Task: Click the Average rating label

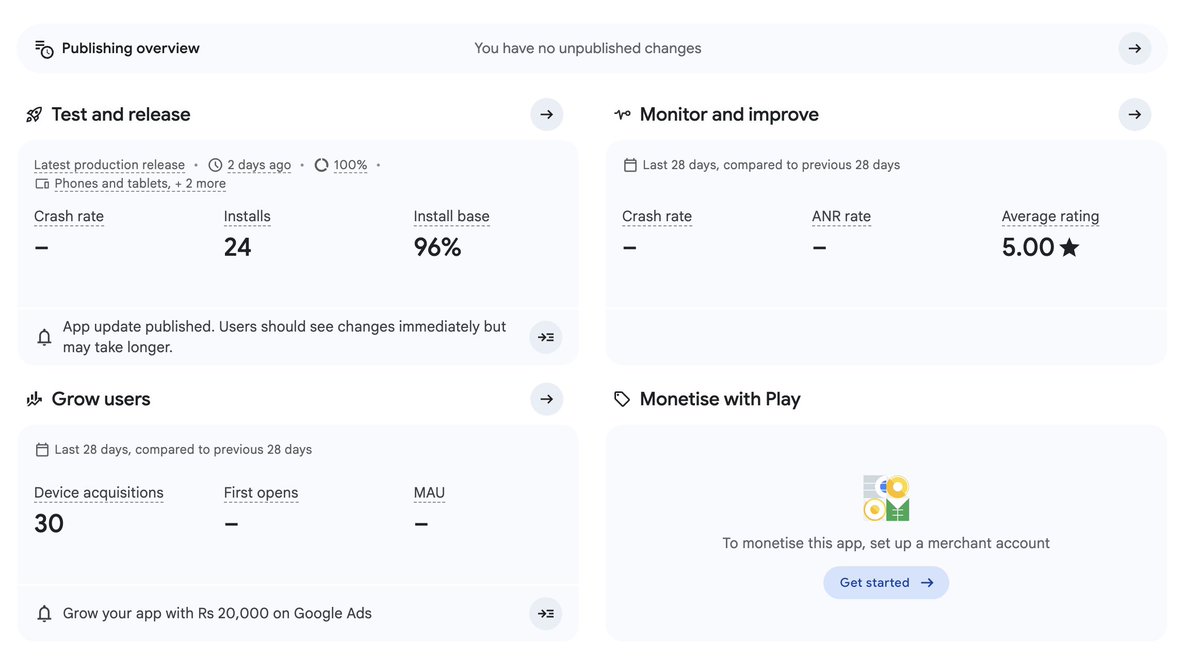Action: pyautogui.click(x=1050, y=216)
